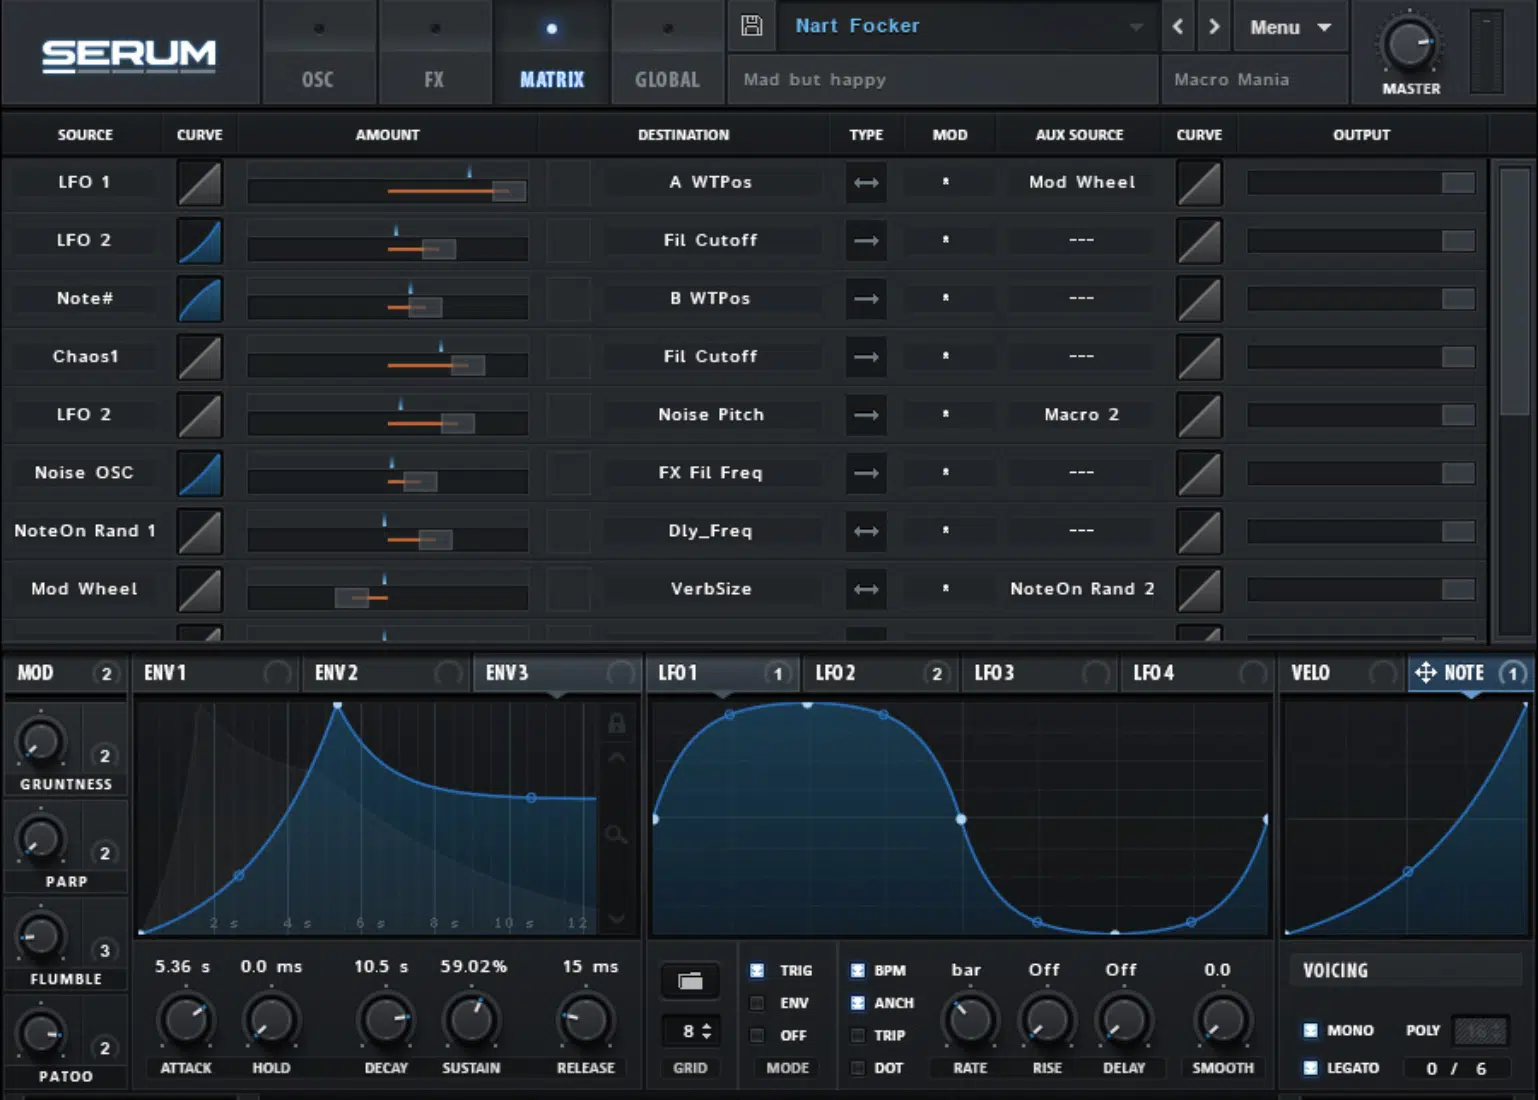Click the NOTE drag-crosshair mod source icon
This screenshot has height=1100, width=1538.
click(1425, 673)
